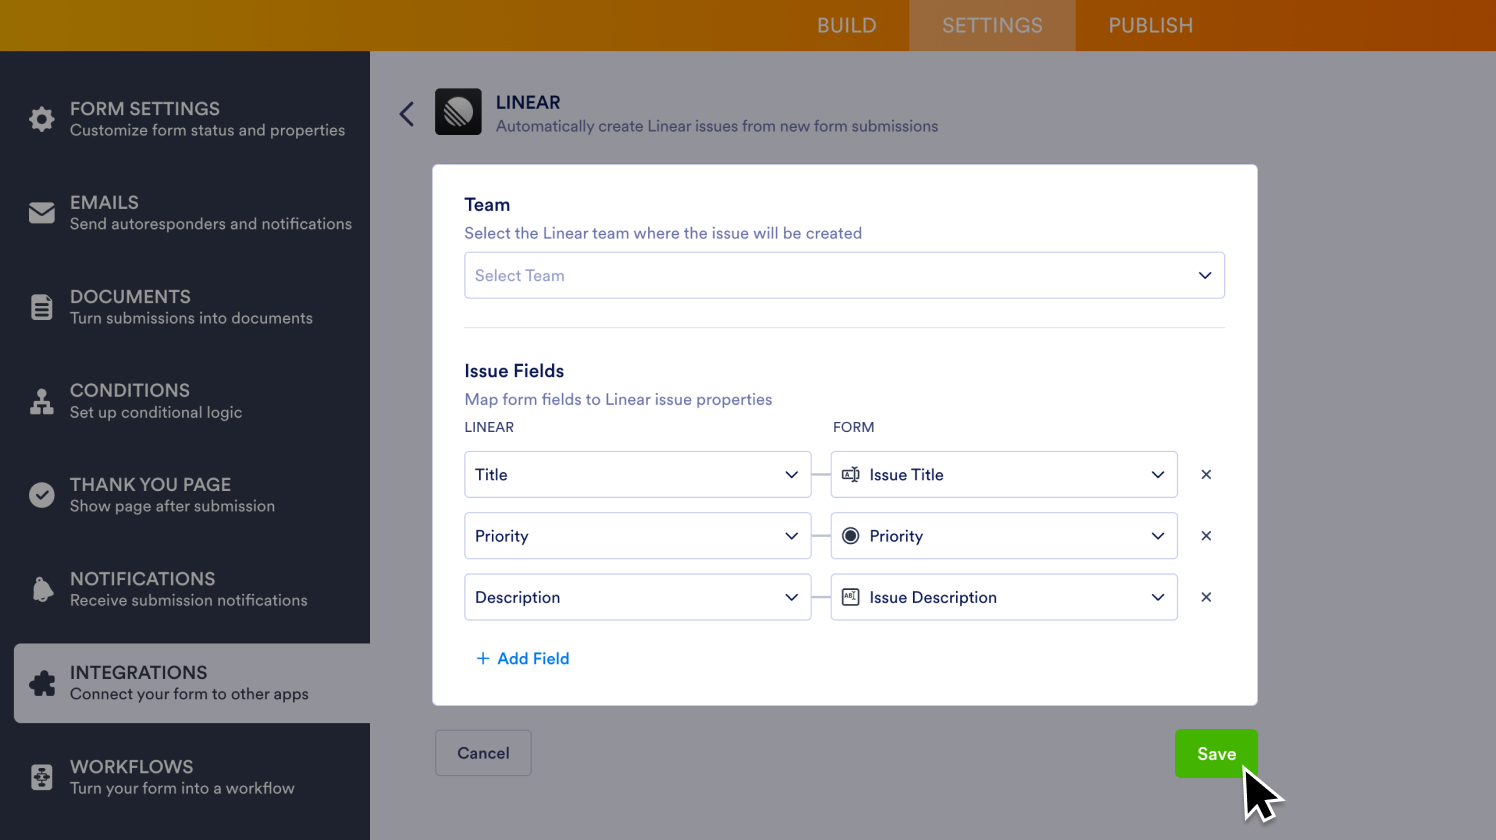This screenshot has width=1496, height=840.
Task: Click the Conditions branching icon
Action: [x=41, y=400]
